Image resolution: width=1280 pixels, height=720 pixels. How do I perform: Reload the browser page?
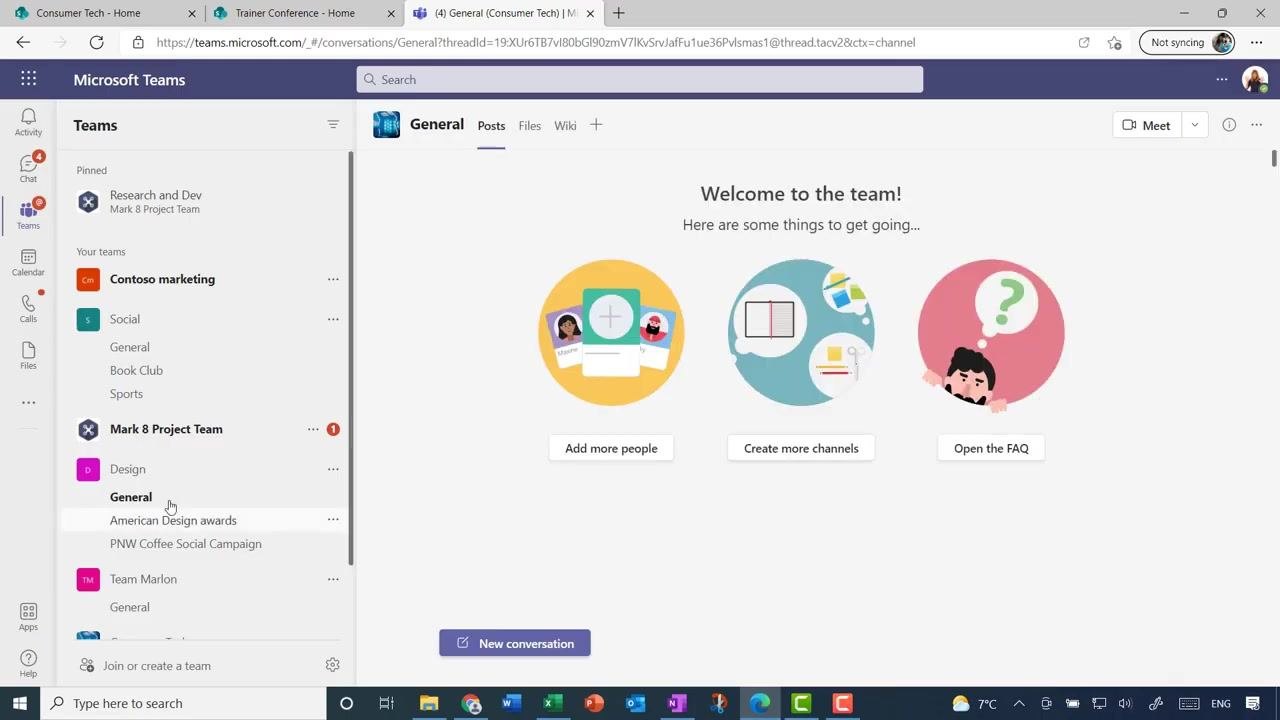point(96,42)
